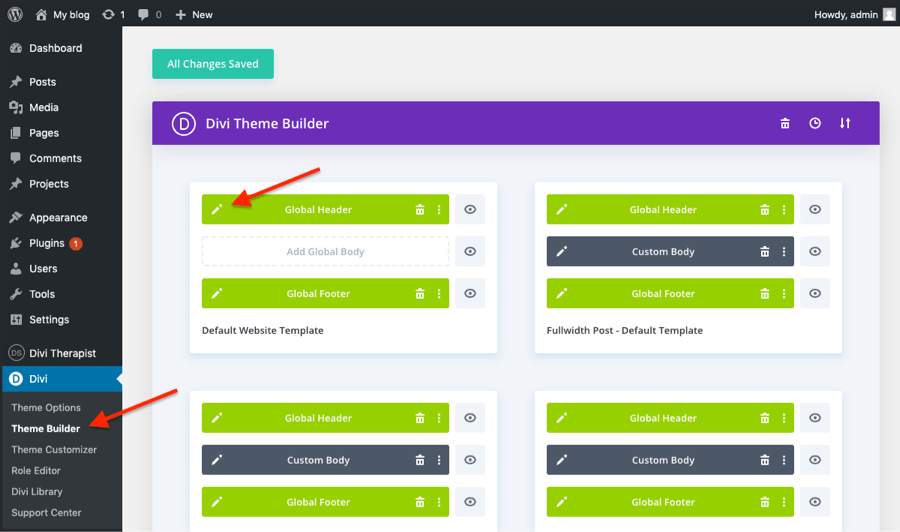
Task: Open Role Editor submenu item
Action: pyautogui.click(x=36, y=471)
